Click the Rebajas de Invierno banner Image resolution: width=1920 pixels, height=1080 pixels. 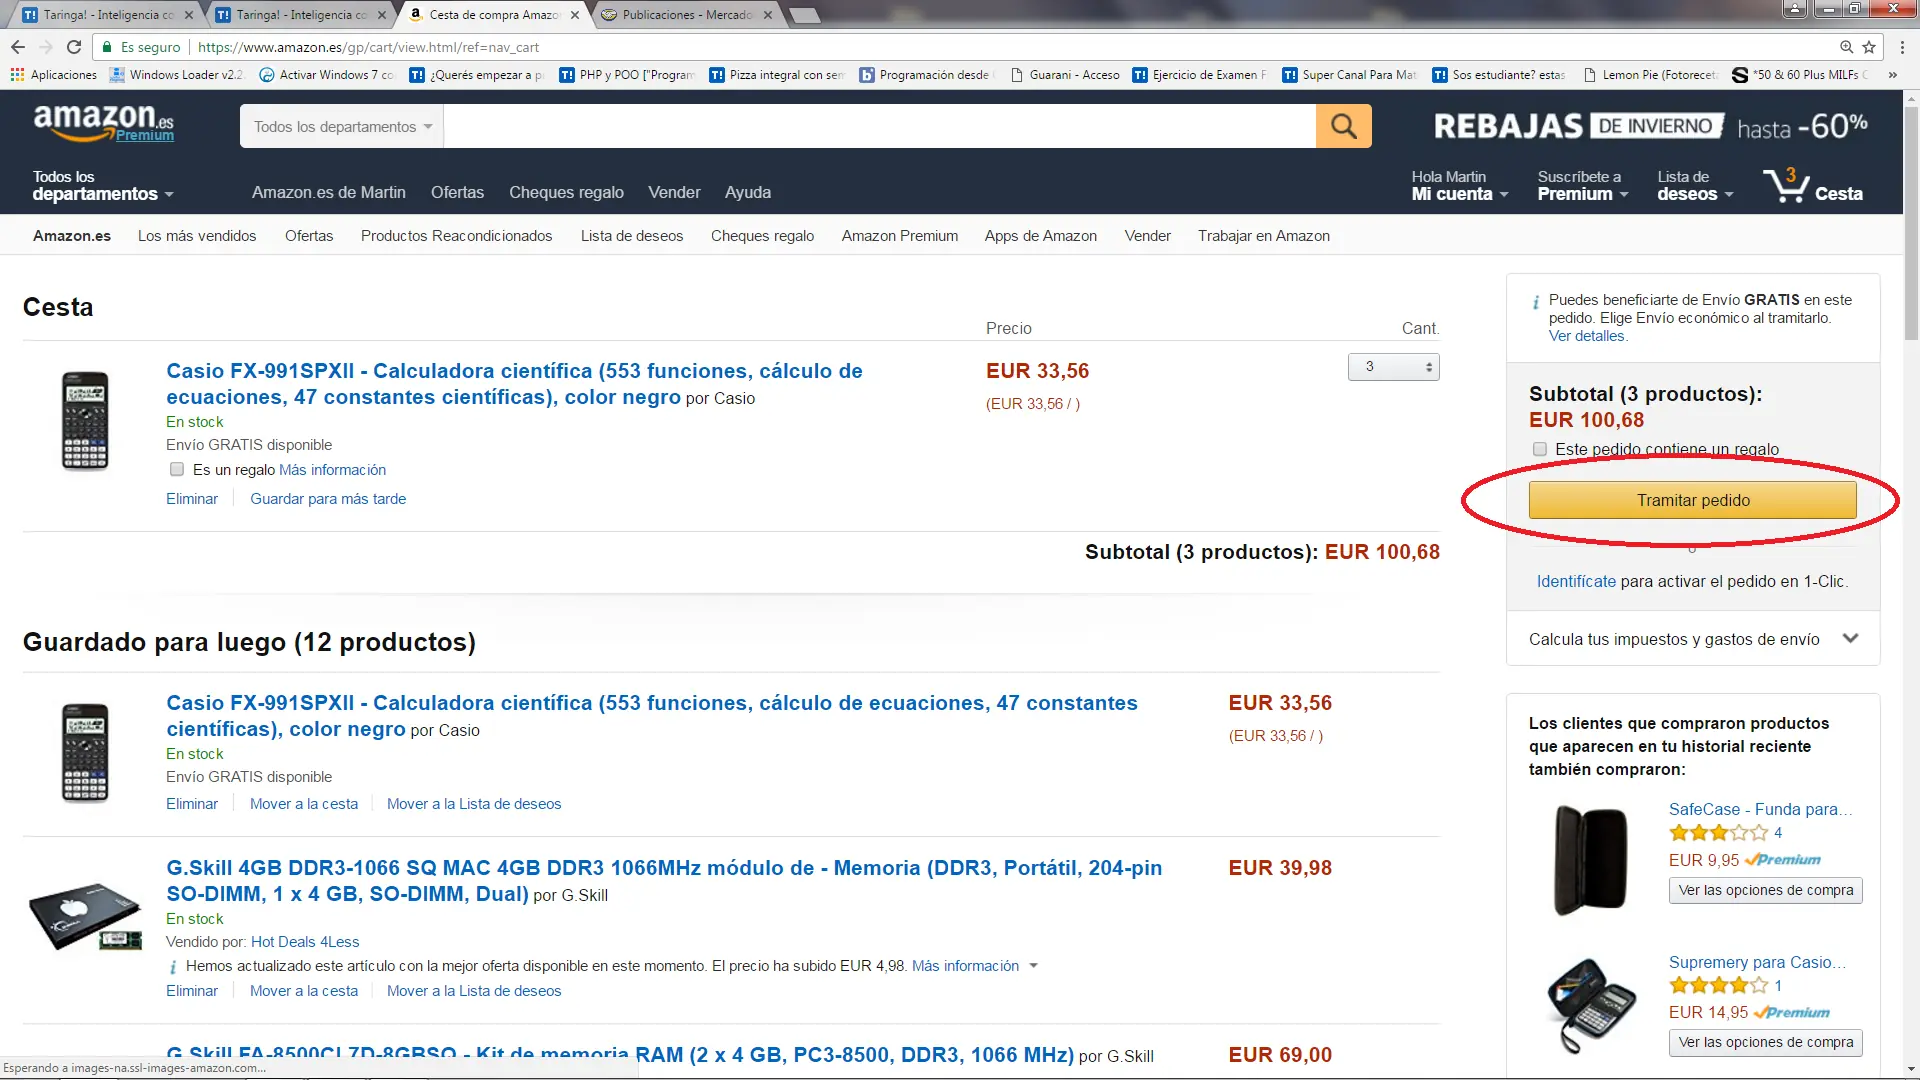coord(1650,126)
